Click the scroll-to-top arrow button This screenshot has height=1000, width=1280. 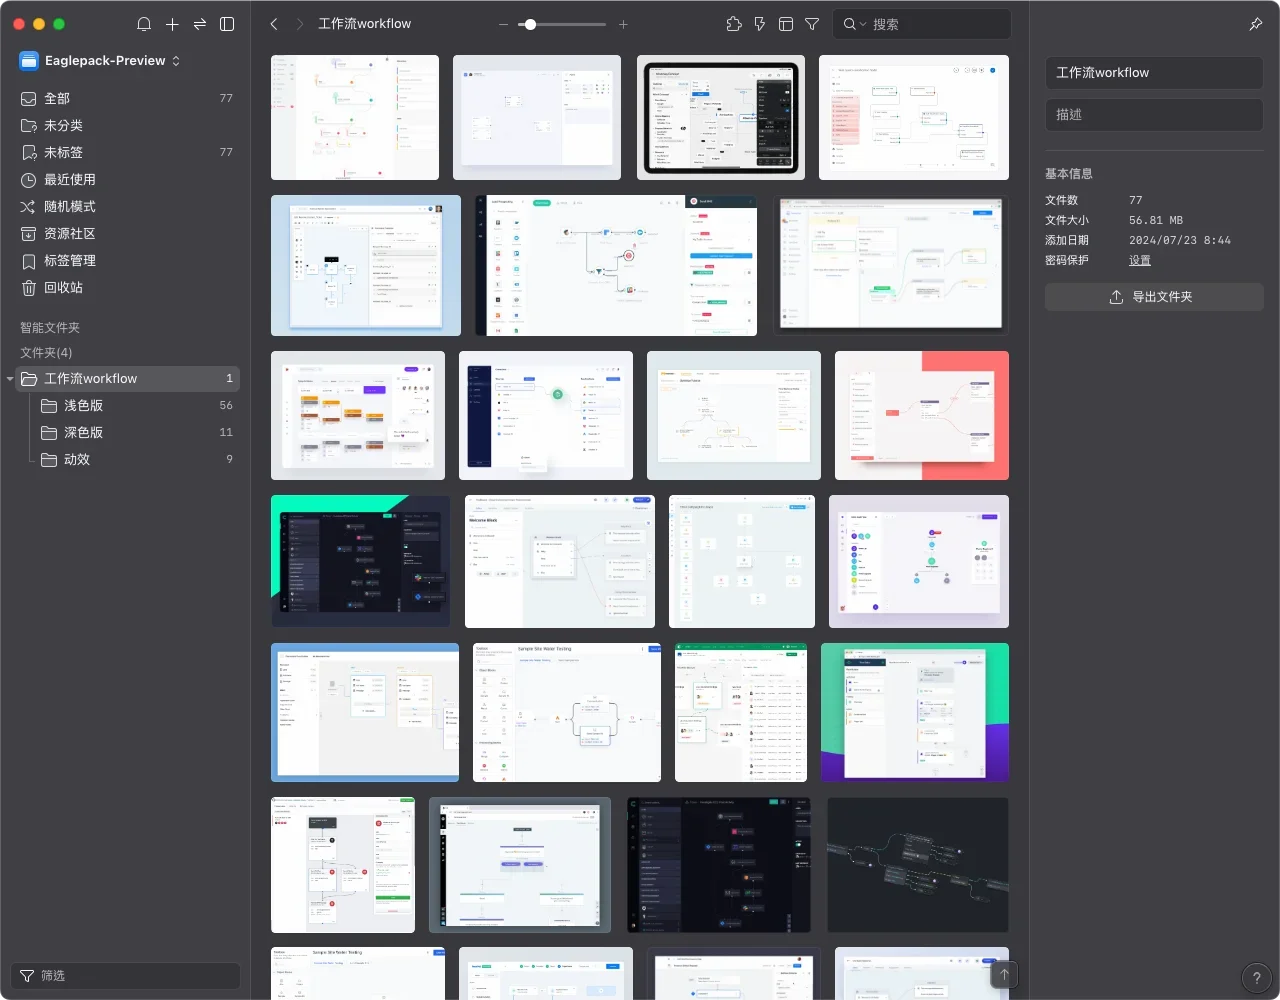click(x=1004, y=974)
